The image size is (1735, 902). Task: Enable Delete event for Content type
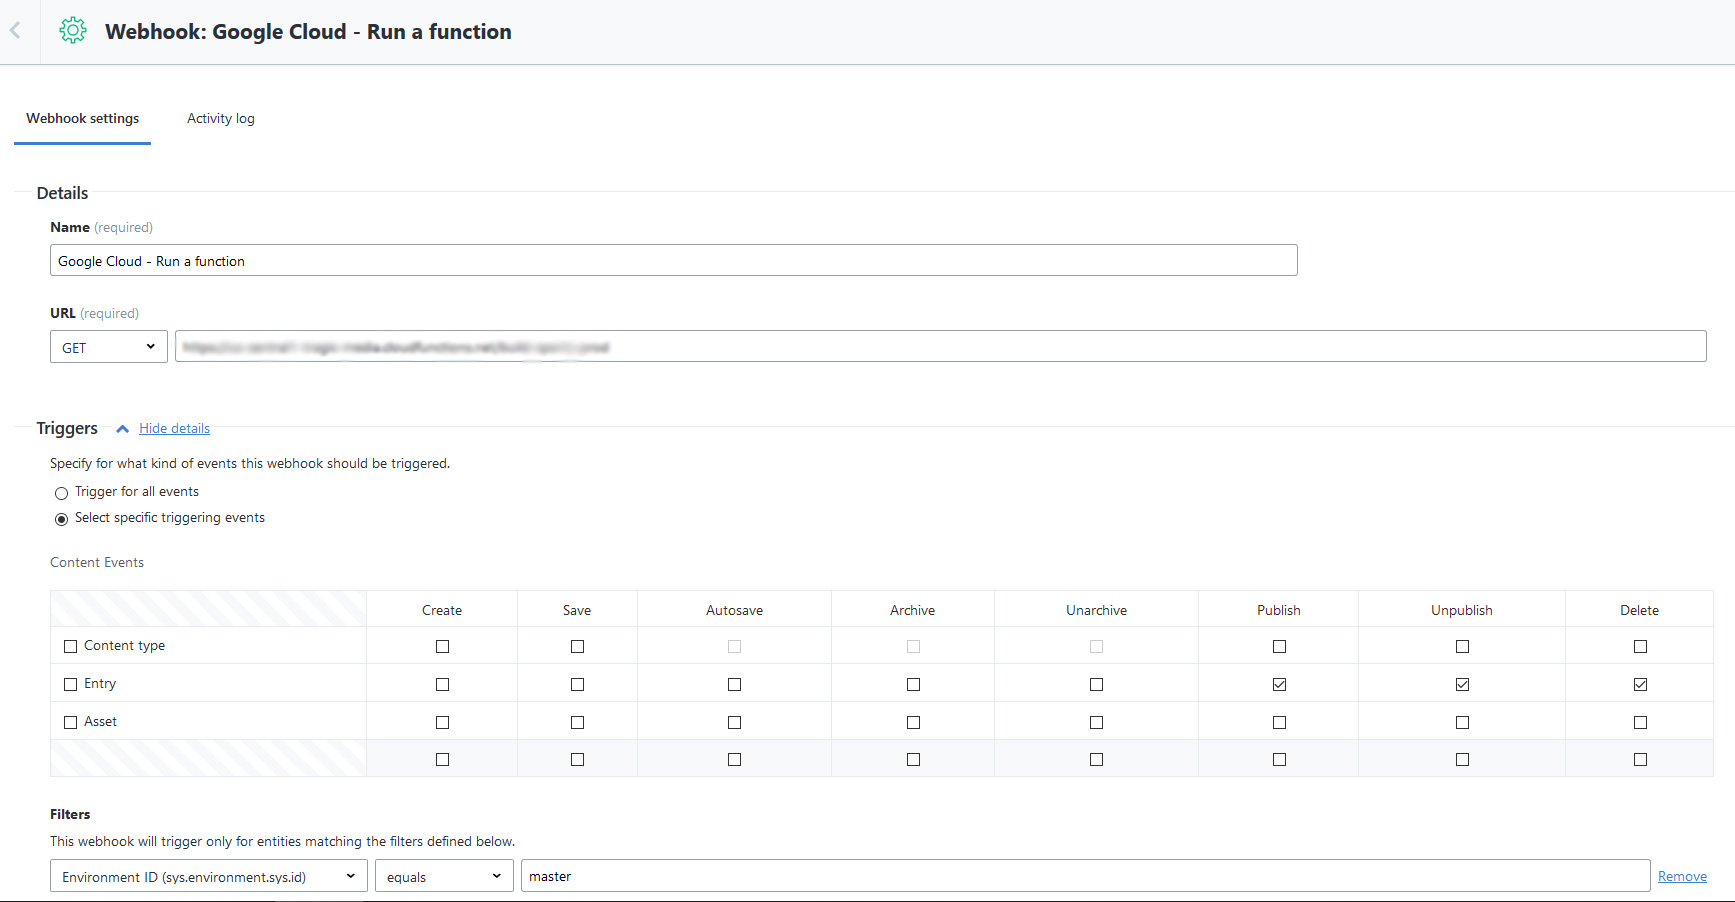coord(1640,646)
